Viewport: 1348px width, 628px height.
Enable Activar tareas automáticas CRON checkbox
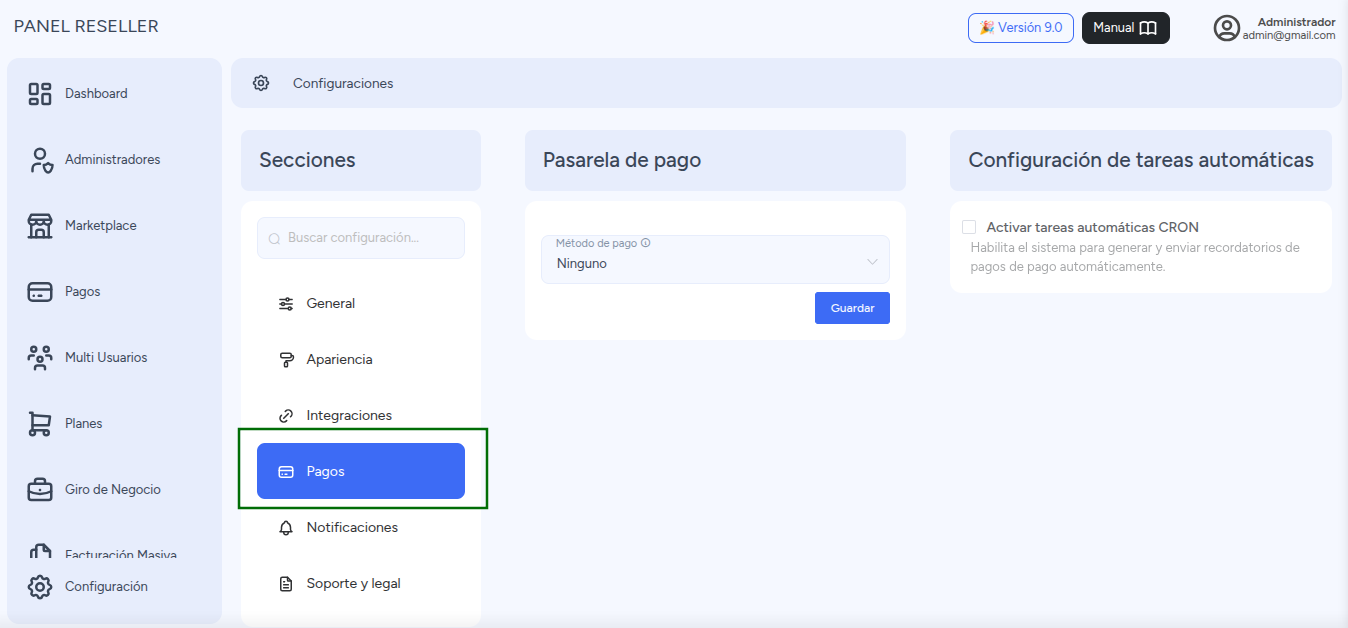pos(969,227)
